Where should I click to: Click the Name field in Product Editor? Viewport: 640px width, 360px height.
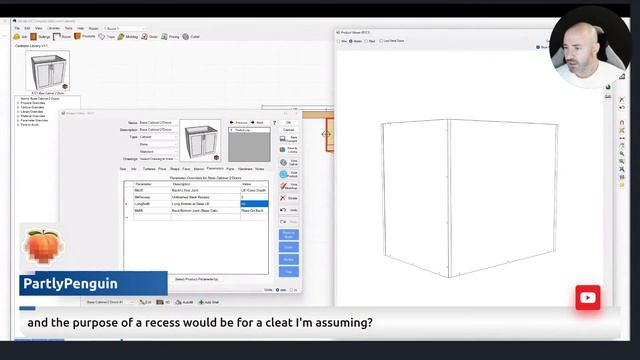(x=158, y=123)
